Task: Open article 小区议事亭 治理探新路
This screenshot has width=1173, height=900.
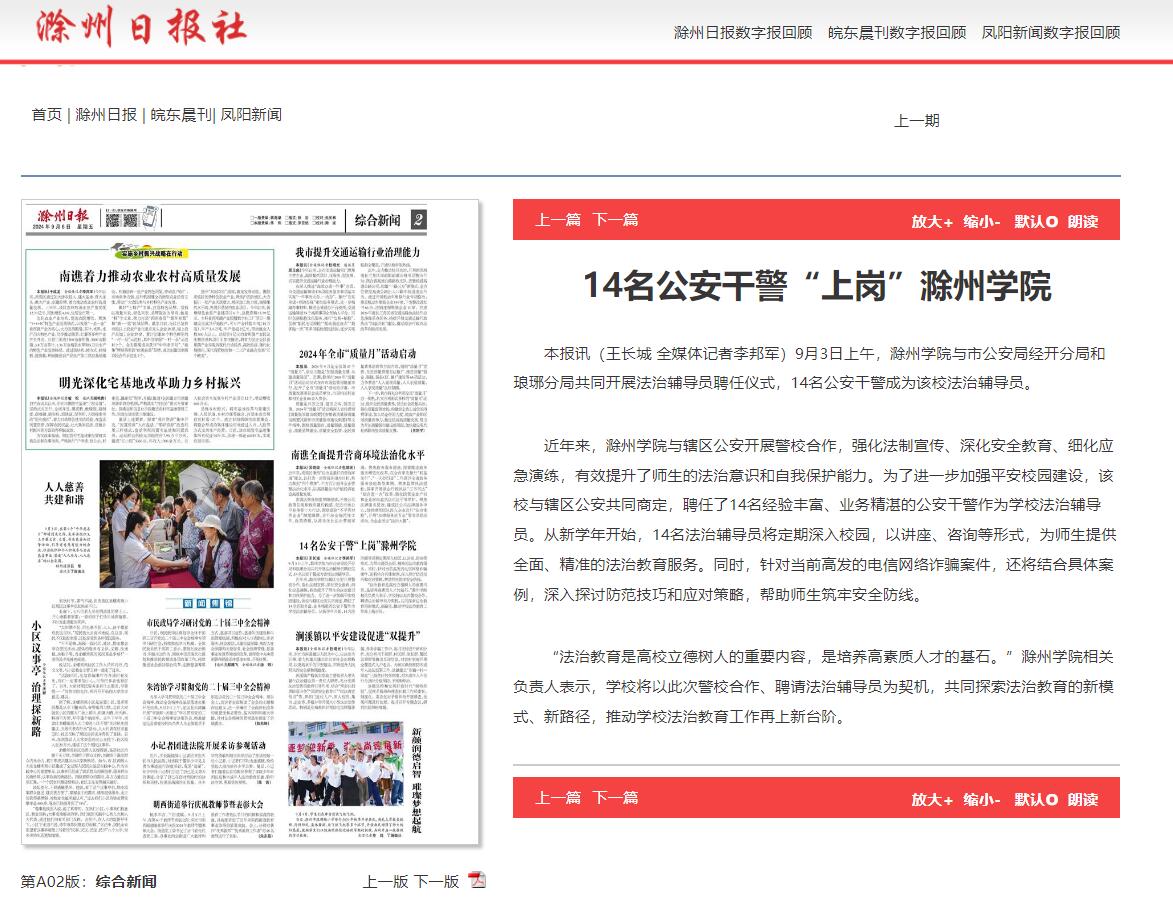Action: [x=36, y=679]
